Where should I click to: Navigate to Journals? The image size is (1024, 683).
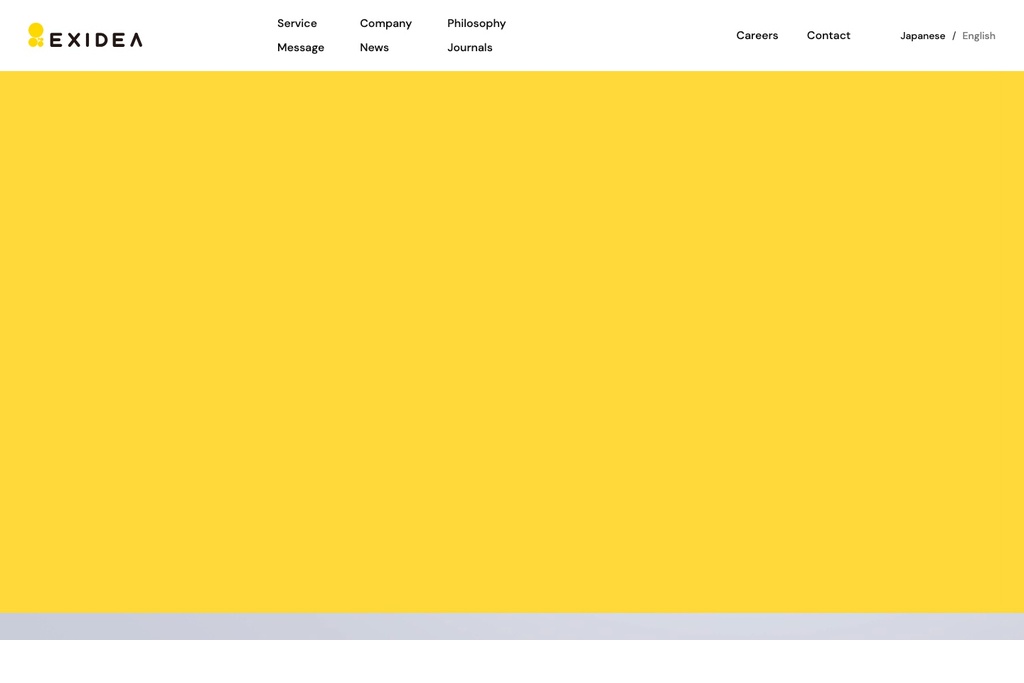469,47
